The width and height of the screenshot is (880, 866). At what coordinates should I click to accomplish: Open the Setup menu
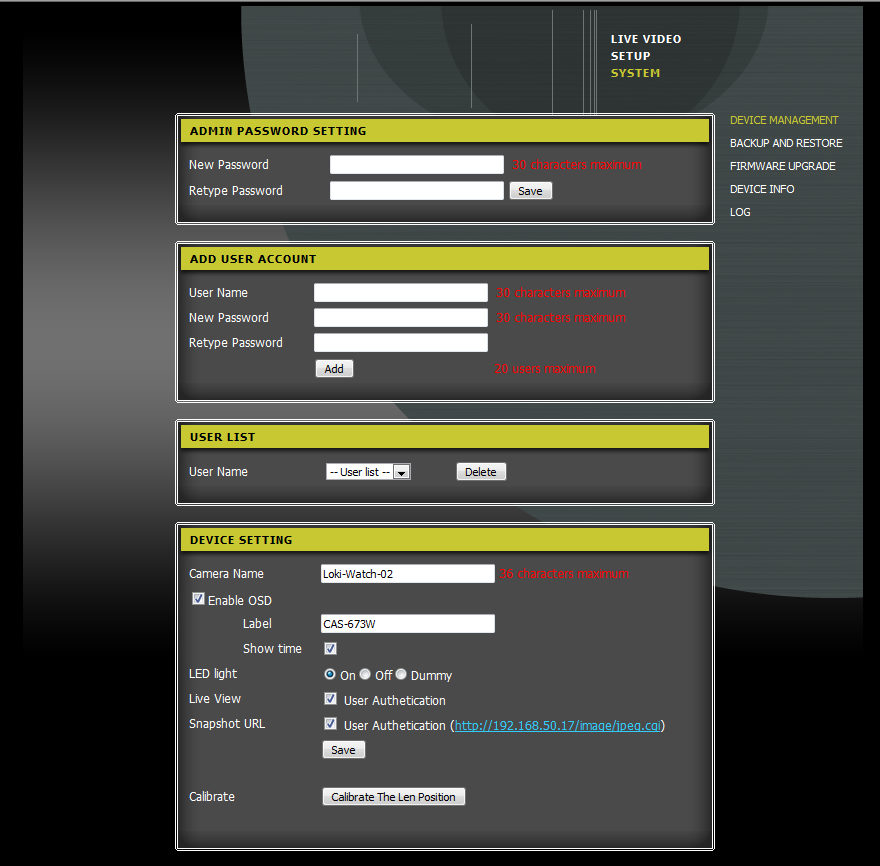coord(630,56)
